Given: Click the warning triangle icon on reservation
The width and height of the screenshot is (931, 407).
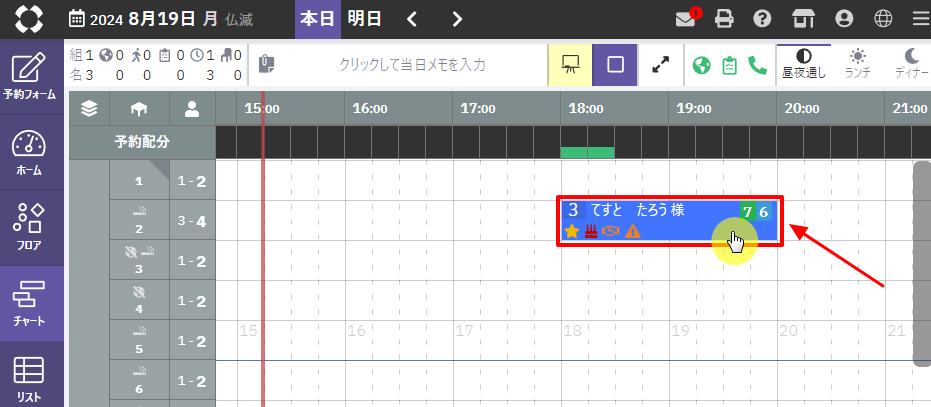Looking at the screenshot, I should click(633, 231).
